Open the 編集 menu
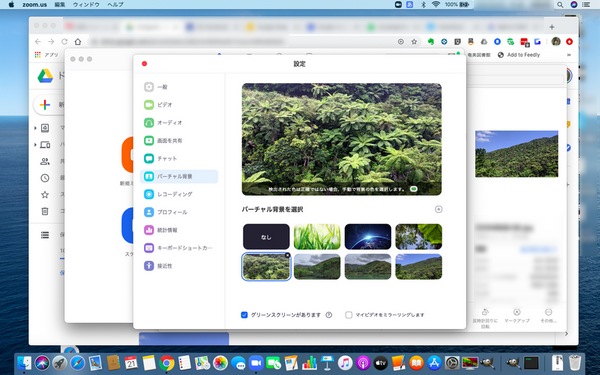600x375 pixels. 60,5
